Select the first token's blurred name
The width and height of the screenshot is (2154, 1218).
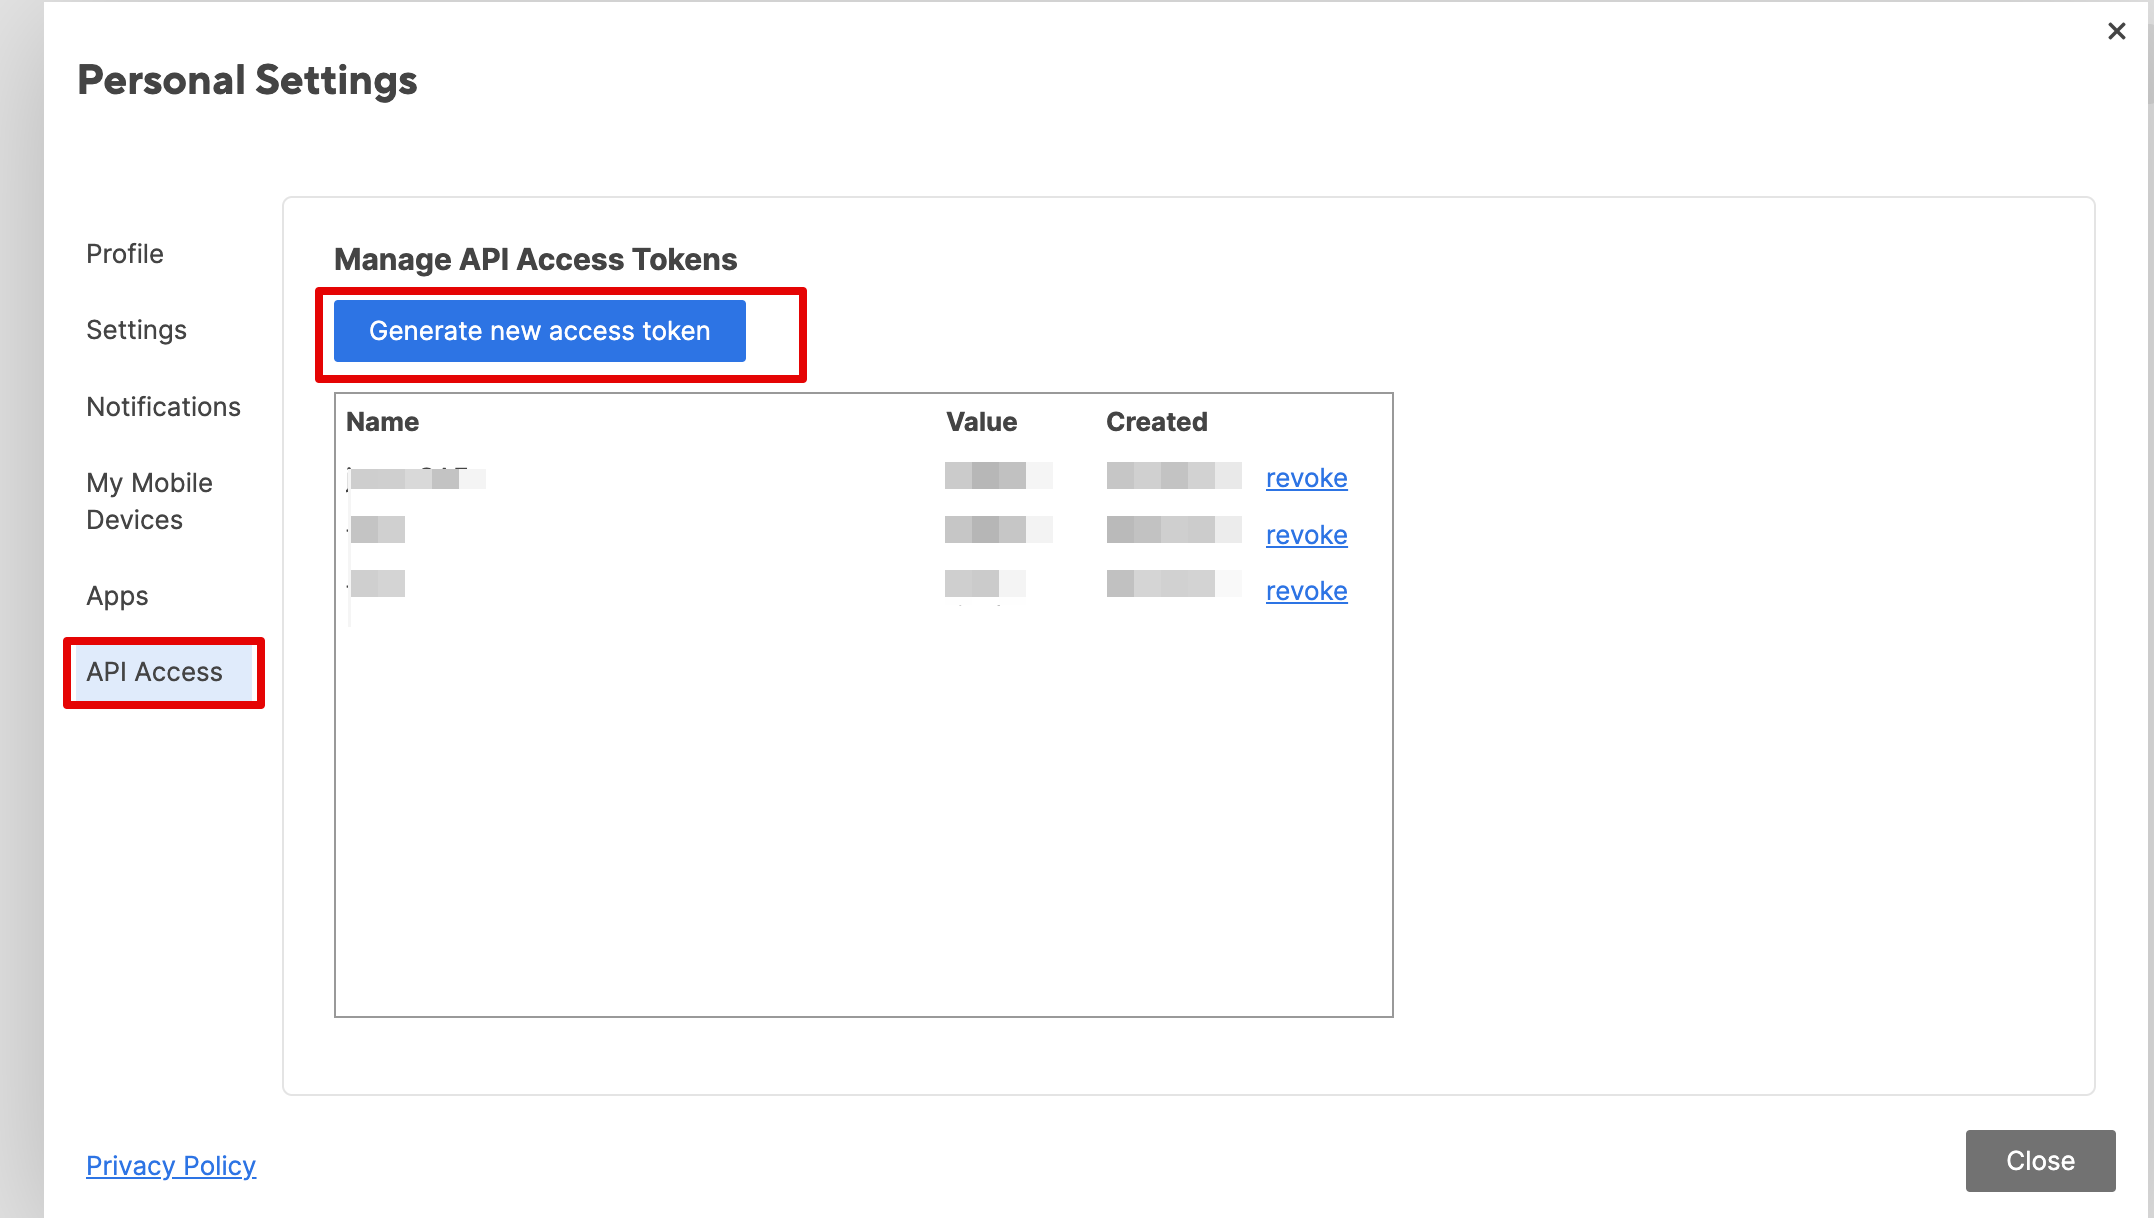[x=416, y=478]
